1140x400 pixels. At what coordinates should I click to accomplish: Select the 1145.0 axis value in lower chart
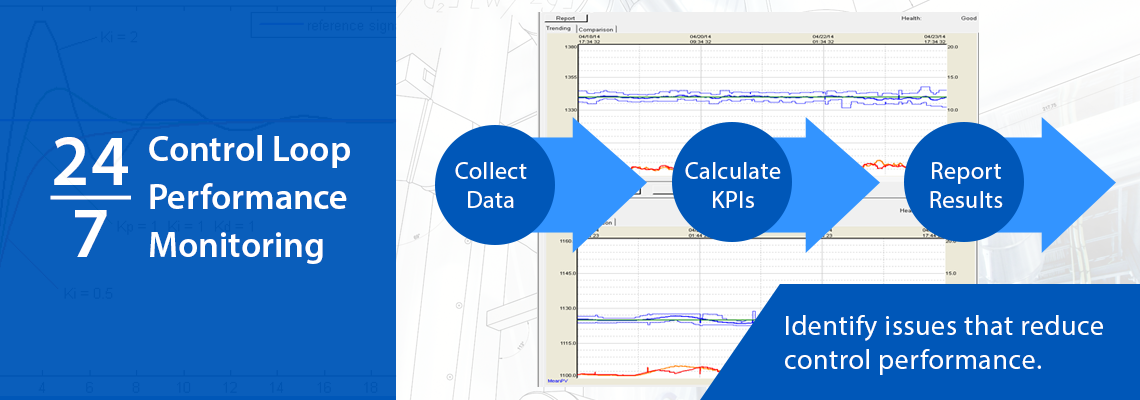pyautogui.click(x=569, y=273)
